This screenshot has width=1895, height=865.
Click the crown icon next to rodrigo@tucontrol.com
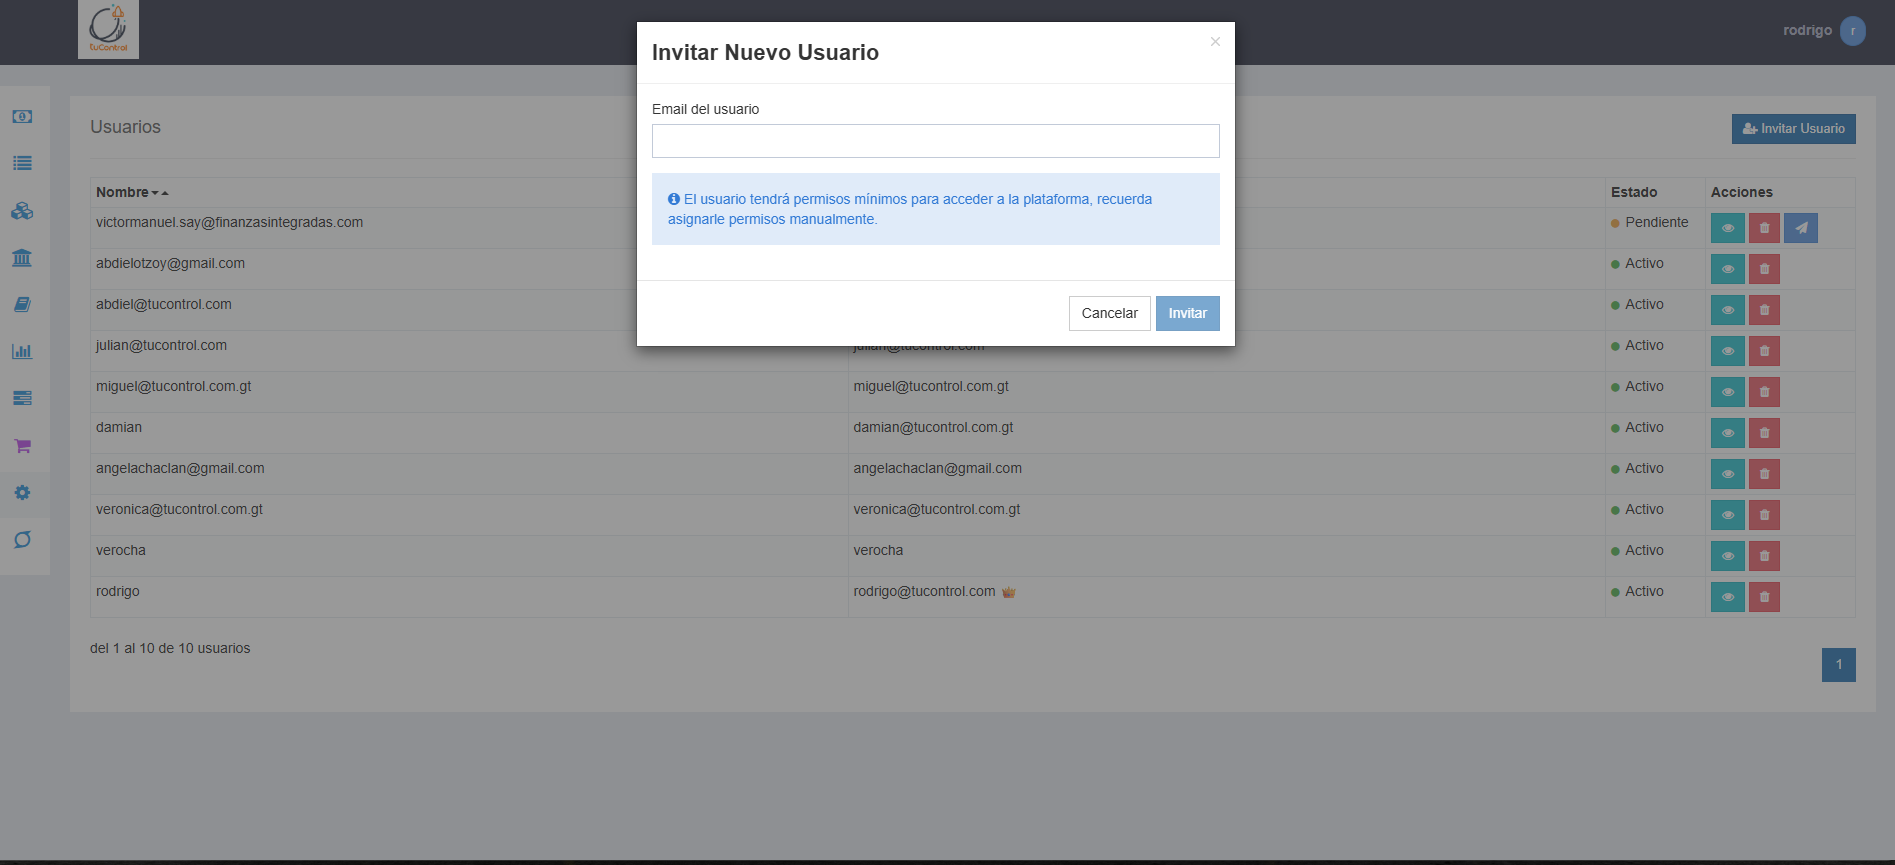1009,592
